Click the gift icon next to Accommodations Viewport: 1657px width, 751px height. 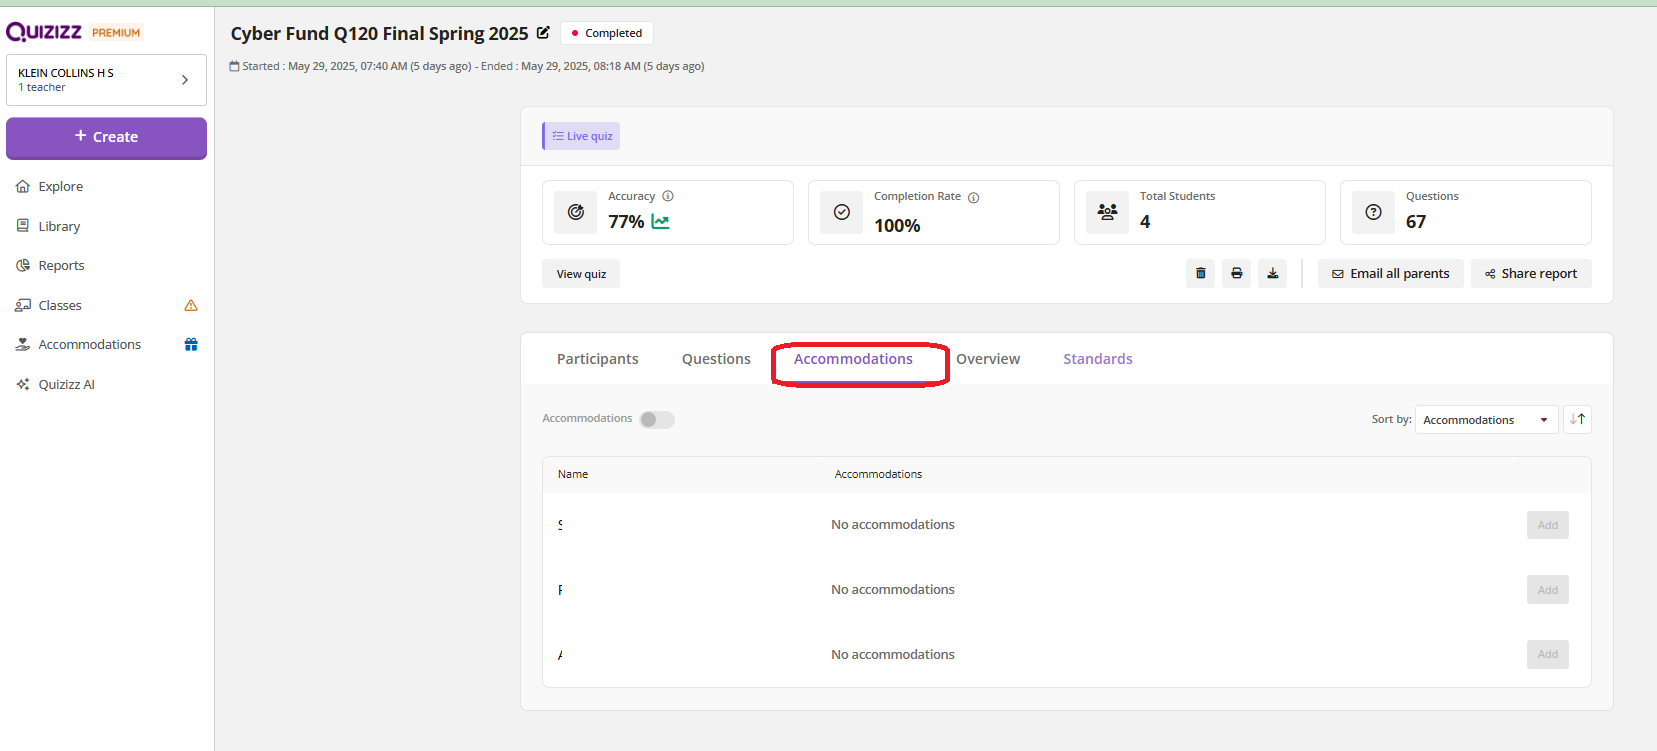click(x=191, y=345)
